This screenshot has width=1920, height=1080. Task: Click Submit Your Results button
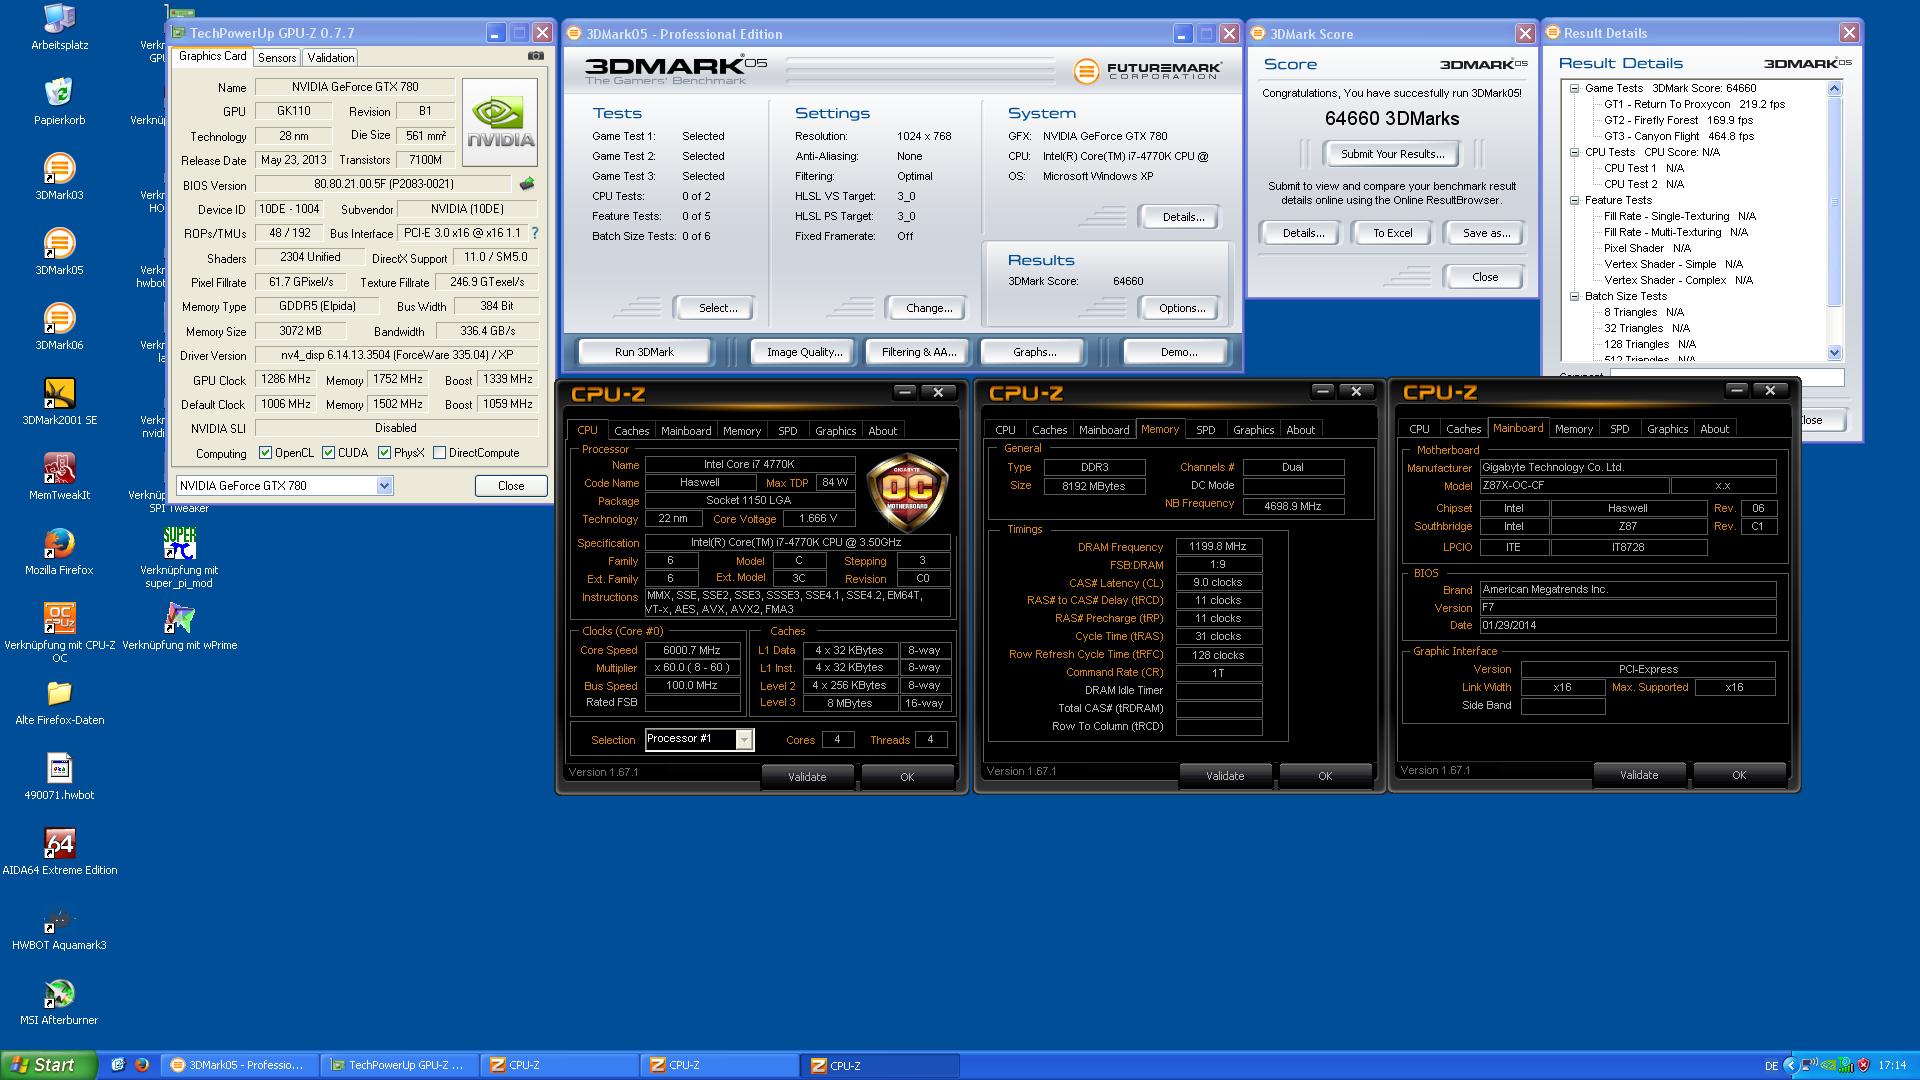1392,154
